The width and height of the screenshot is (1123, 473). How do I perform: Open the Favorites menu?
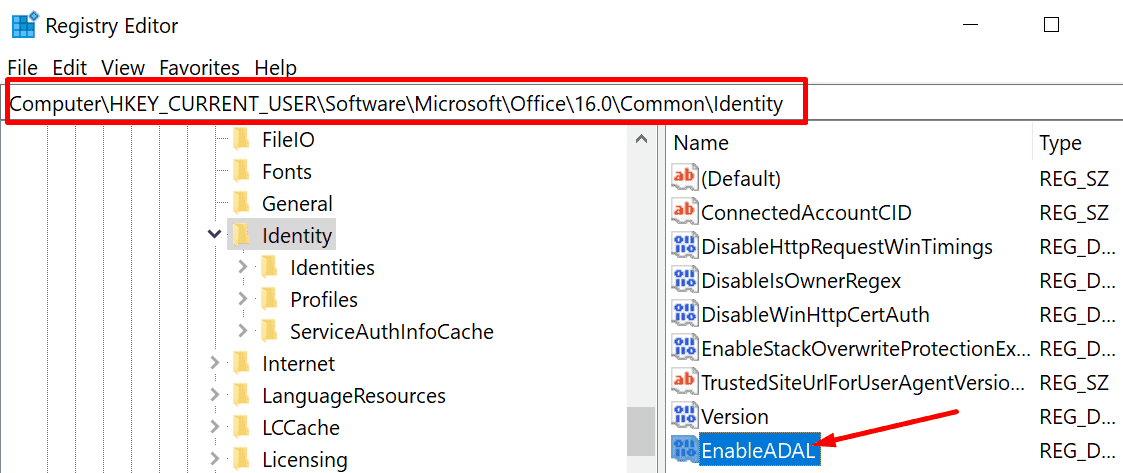[x=199, y=68]
